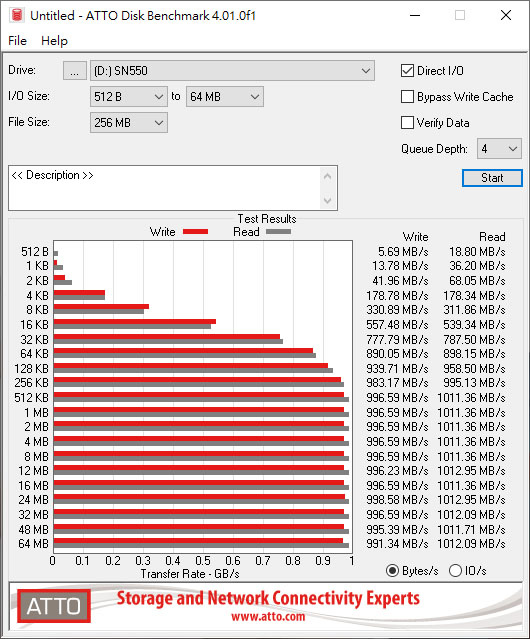Enable the Verify Data checkbox
530x639 pixels.
[x=407, y=123]
